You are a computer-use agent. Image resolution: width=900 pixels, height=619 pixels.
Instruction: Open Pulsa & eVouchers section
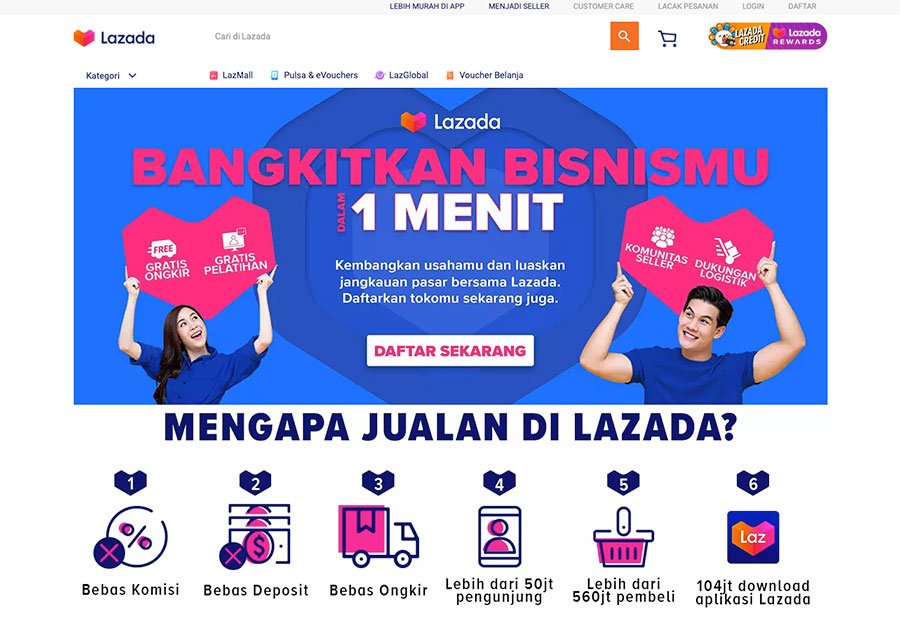[x=314, y=75]
